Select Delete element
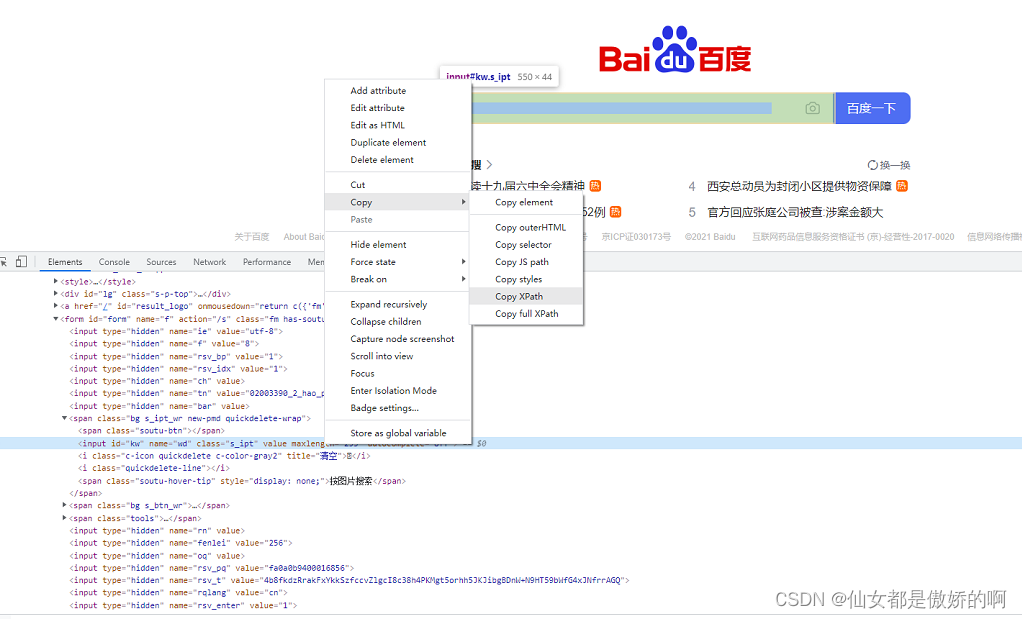 (x=398, y=160)
